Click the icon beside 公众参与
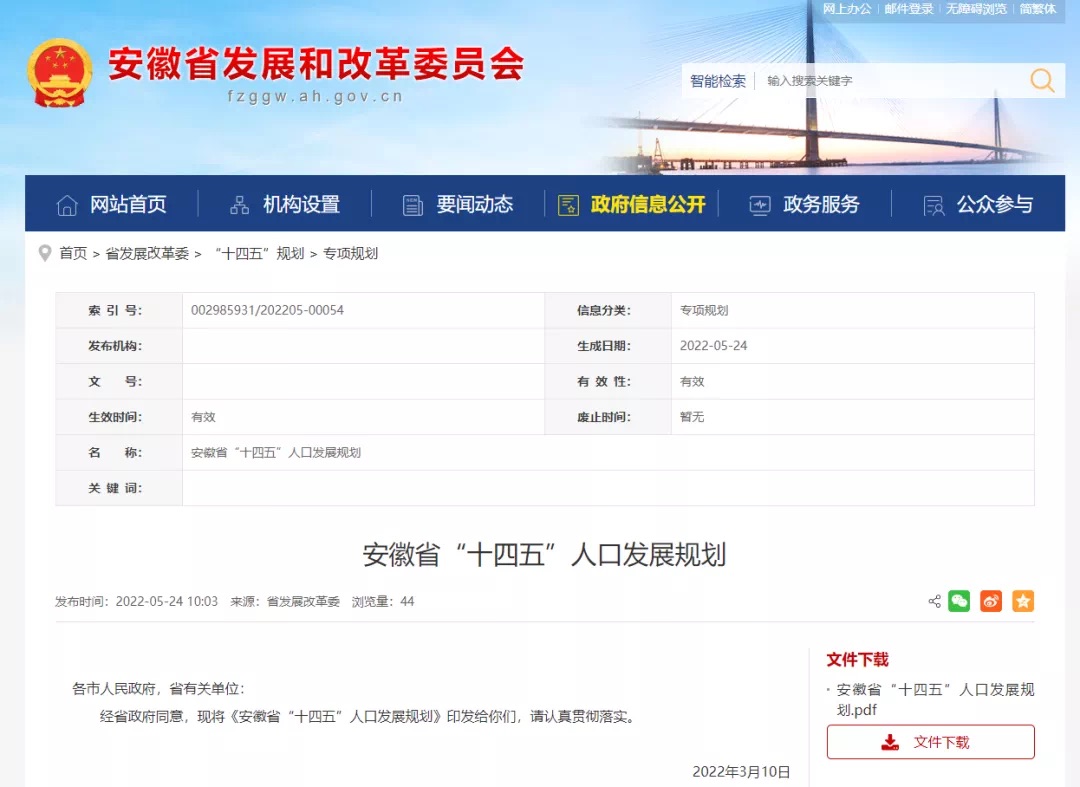Image resolution: width=1080 pixels, height=787 pixels. tap(933, 205)
